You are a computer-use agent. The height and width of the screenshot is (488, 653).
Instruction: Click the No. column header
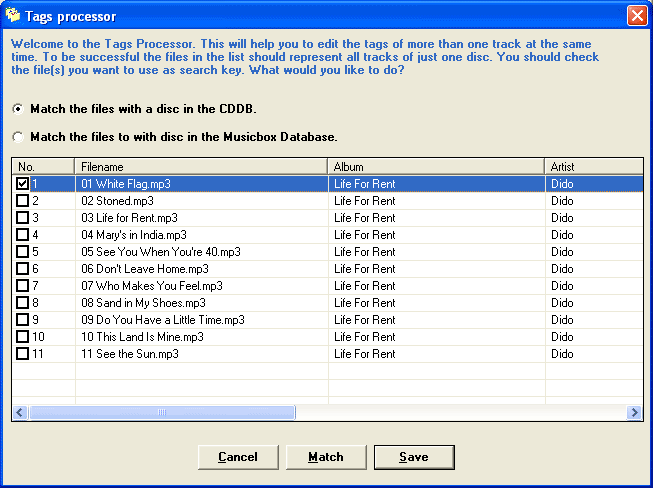tap(43, 166)
